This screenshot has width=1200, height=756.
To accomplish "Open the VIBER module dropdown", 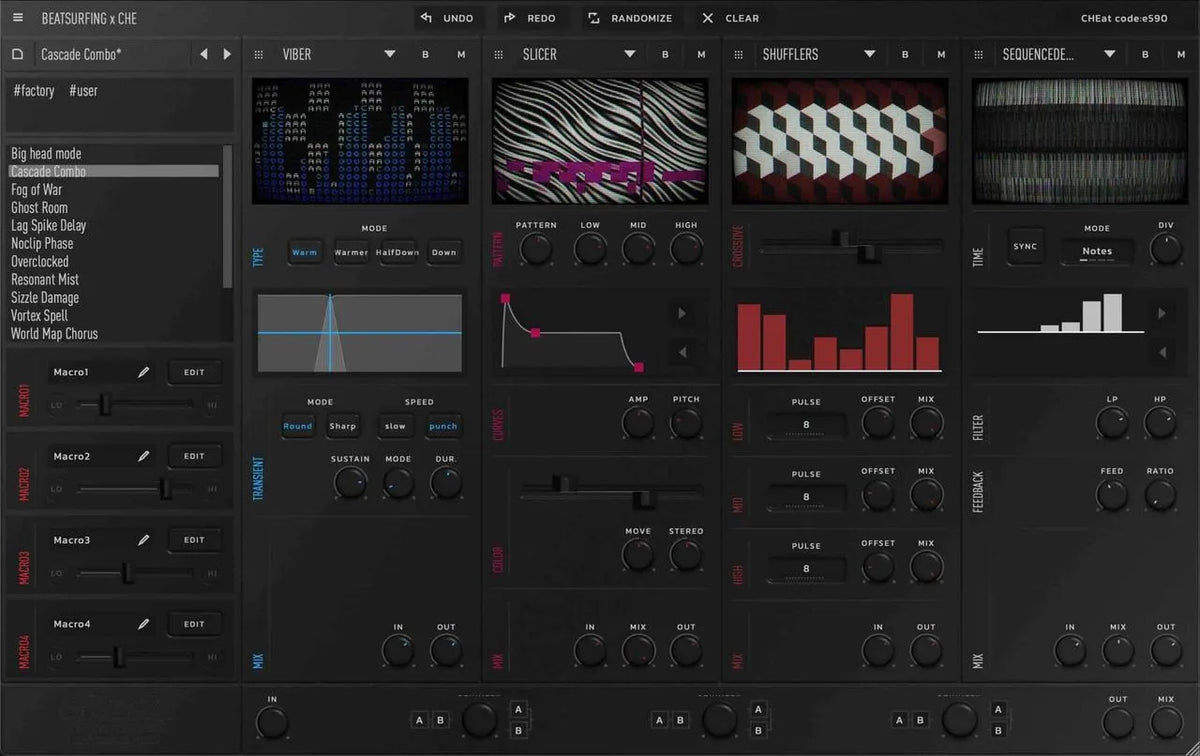I will coord(389,54).
